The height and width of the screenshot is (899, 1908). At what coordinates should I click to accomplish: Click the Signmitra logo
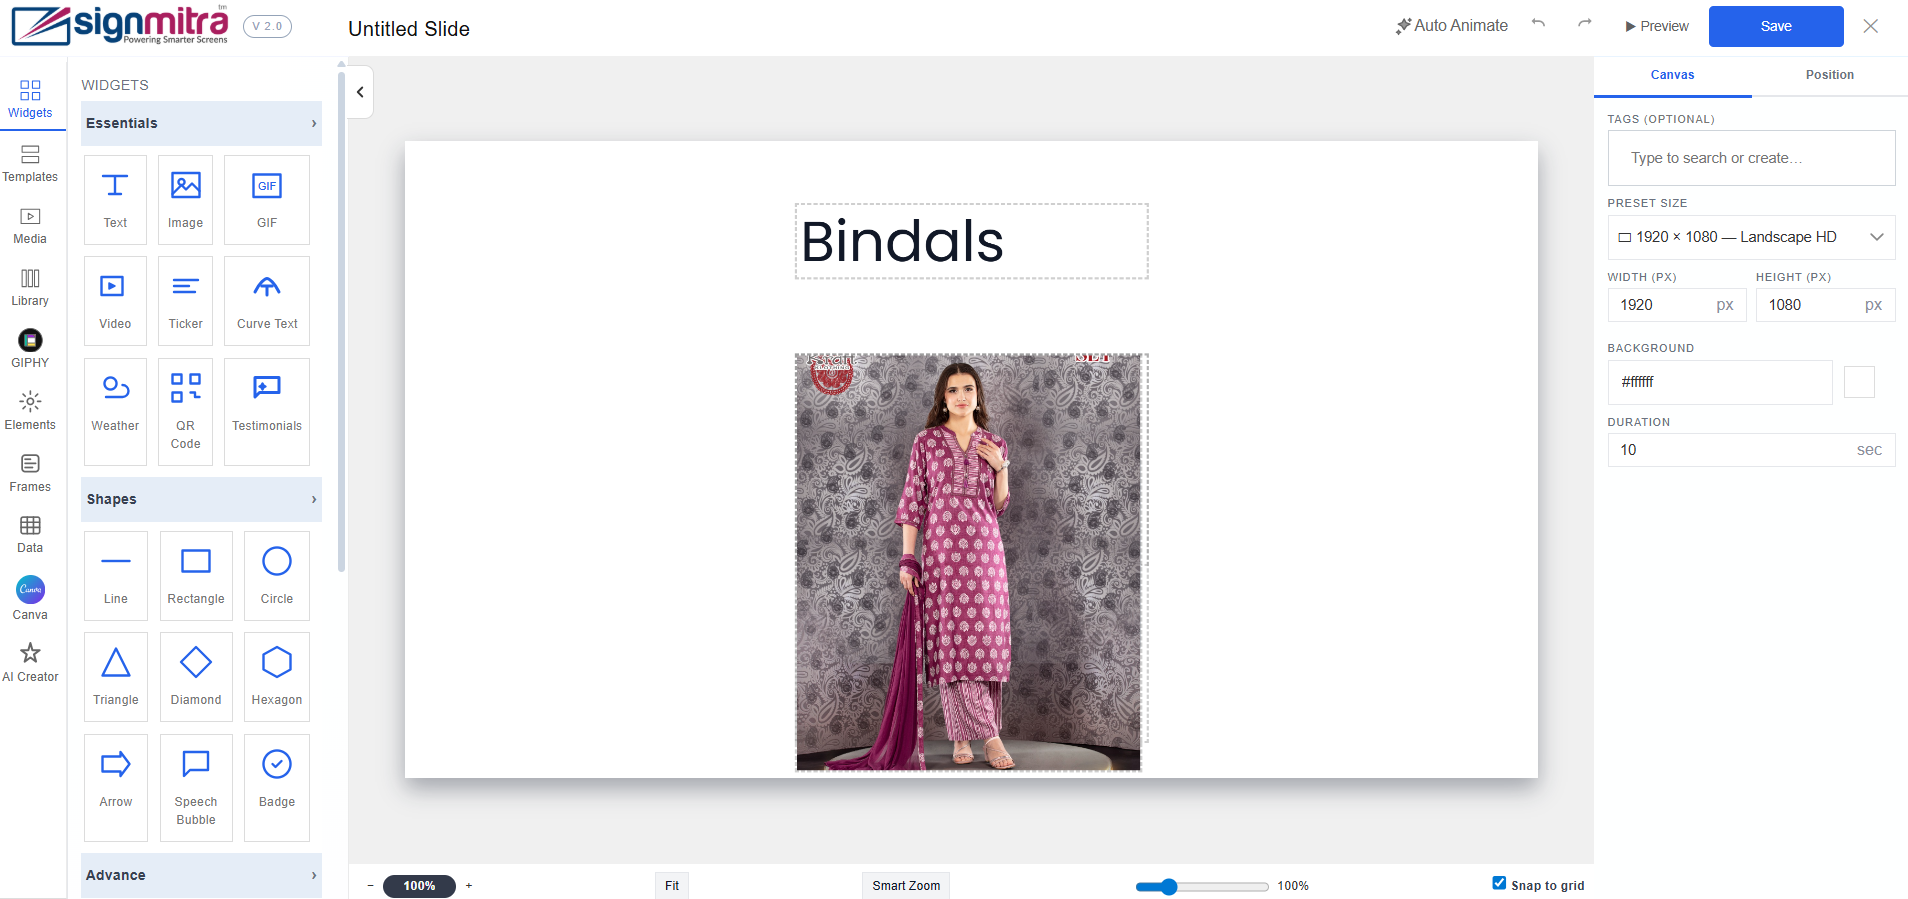(120, 25)
